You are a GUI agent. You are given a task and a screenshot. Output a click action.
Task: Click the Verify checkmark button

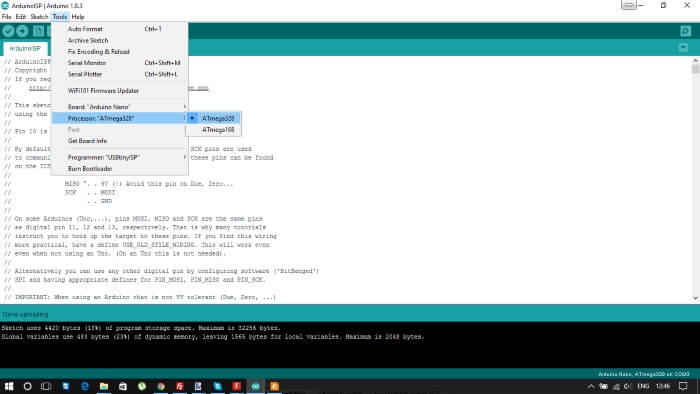point(8,31)
